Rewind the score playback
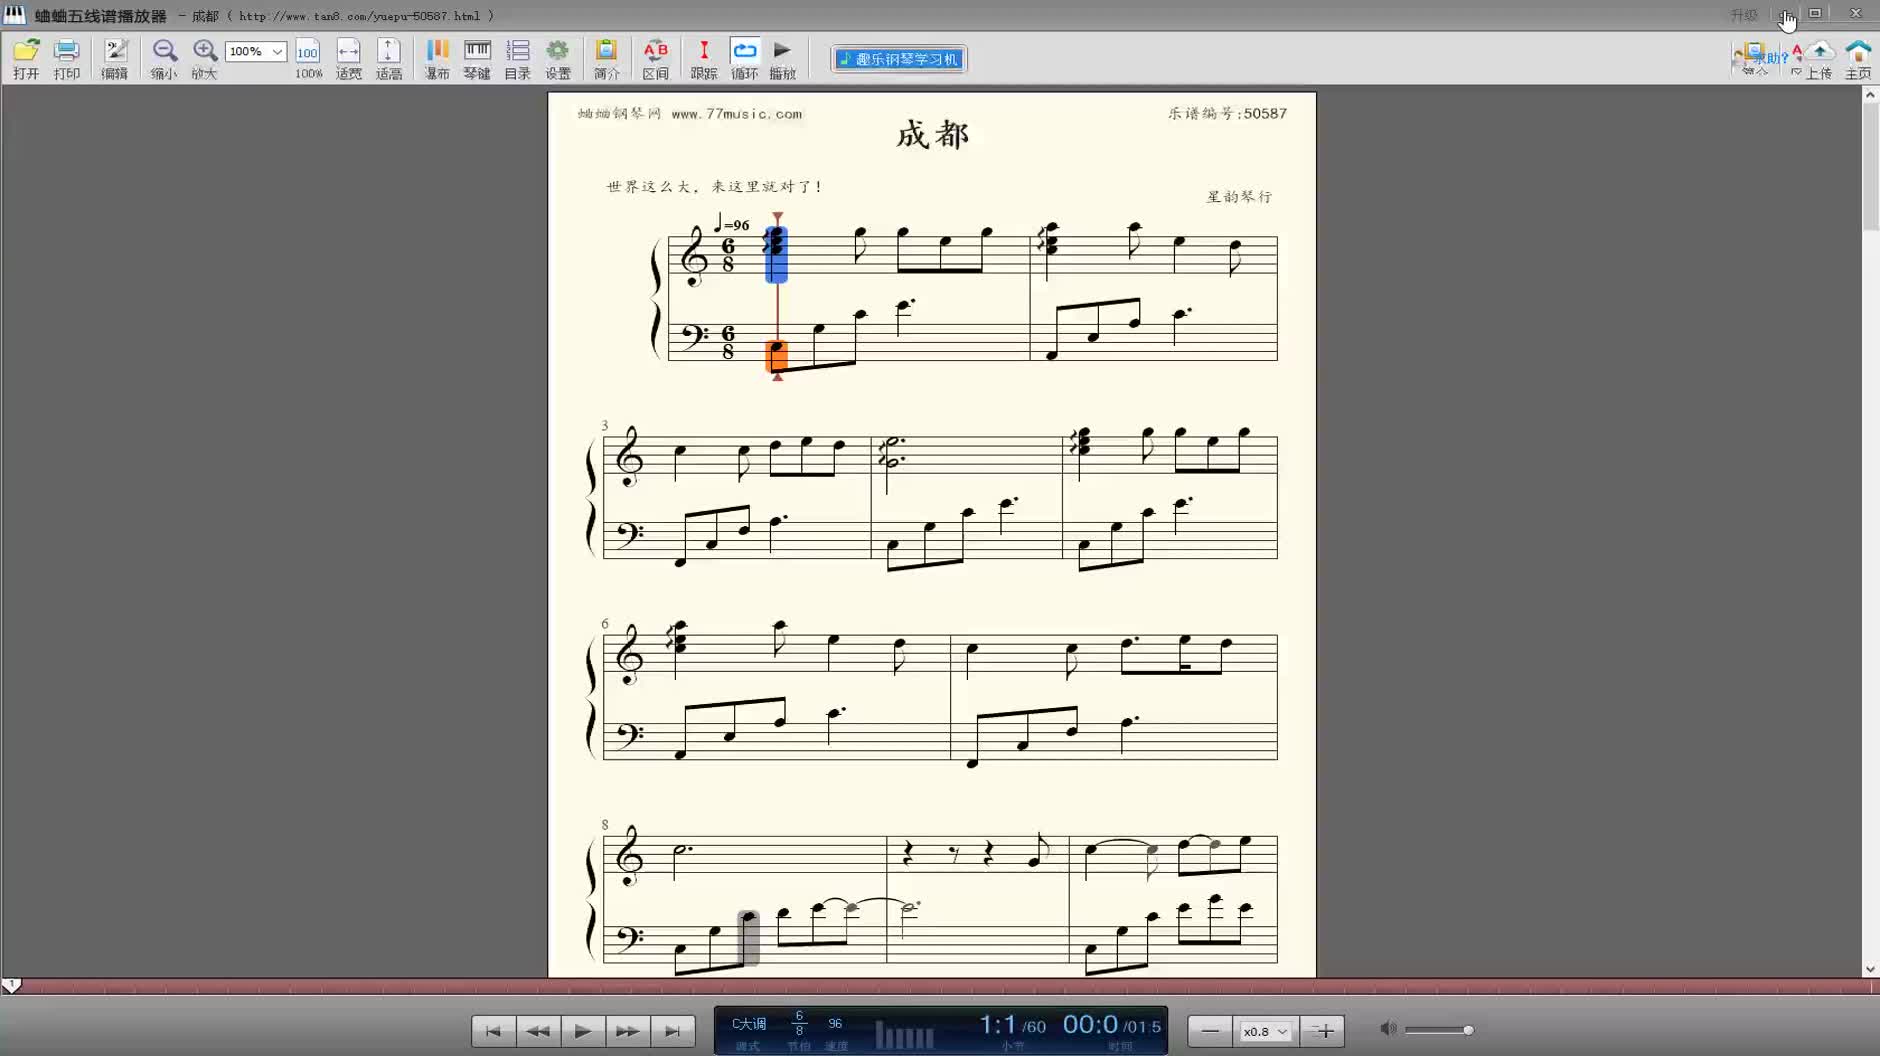The height and width of the screenshot is (1056, 1880). [538, 1031]
